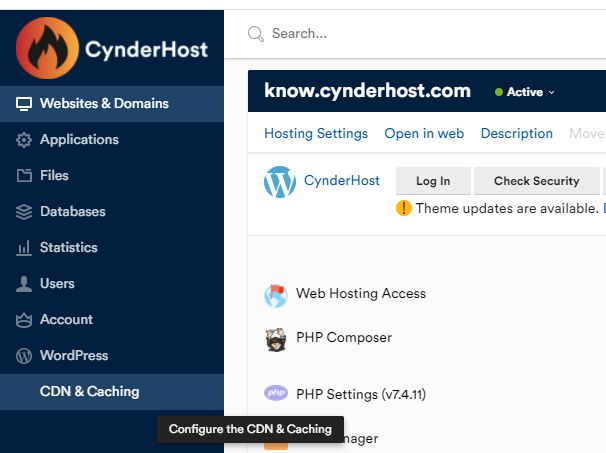This screenshot has width=606, height=453.
Task: Click Open in web link
Action: point(424,133)
